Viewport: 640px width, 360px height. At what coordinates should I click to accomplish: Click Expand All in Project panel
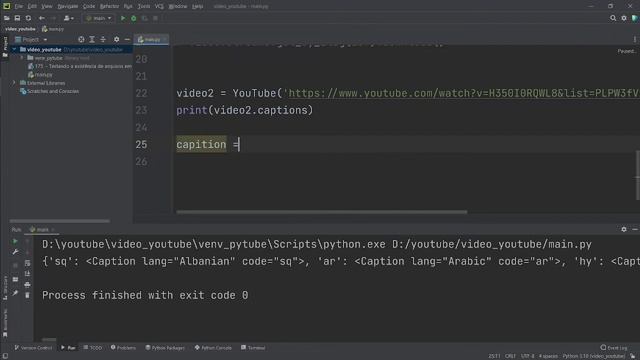pos(92,39)
